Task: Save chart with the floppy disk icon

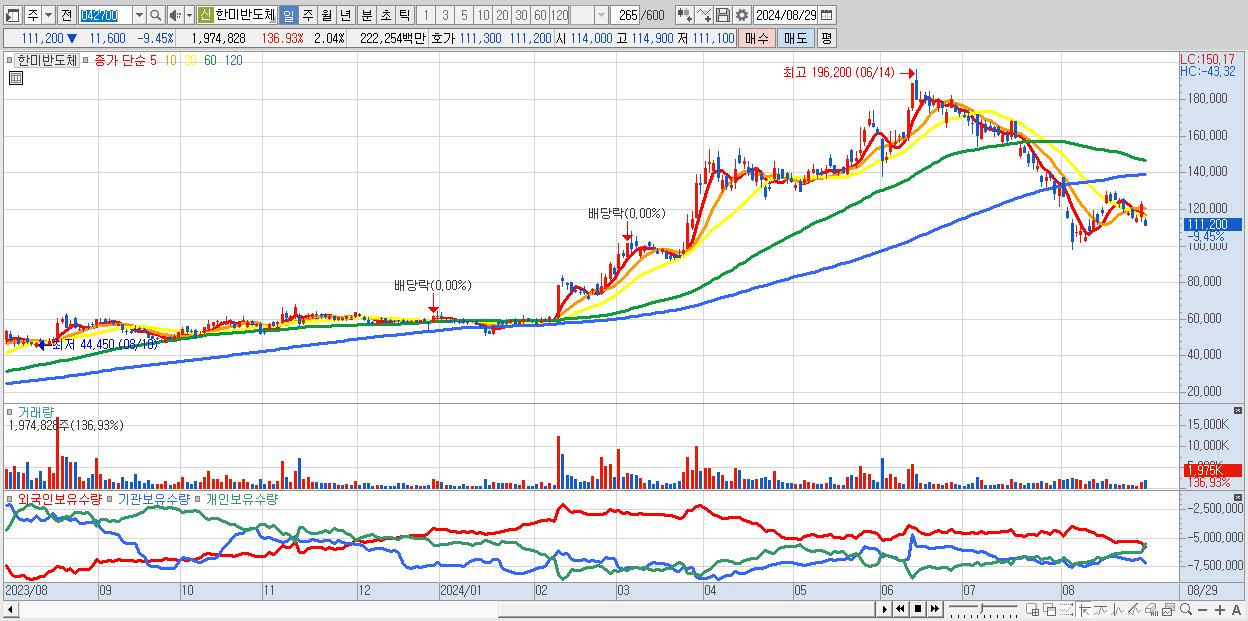Action: tap(723, 15)
